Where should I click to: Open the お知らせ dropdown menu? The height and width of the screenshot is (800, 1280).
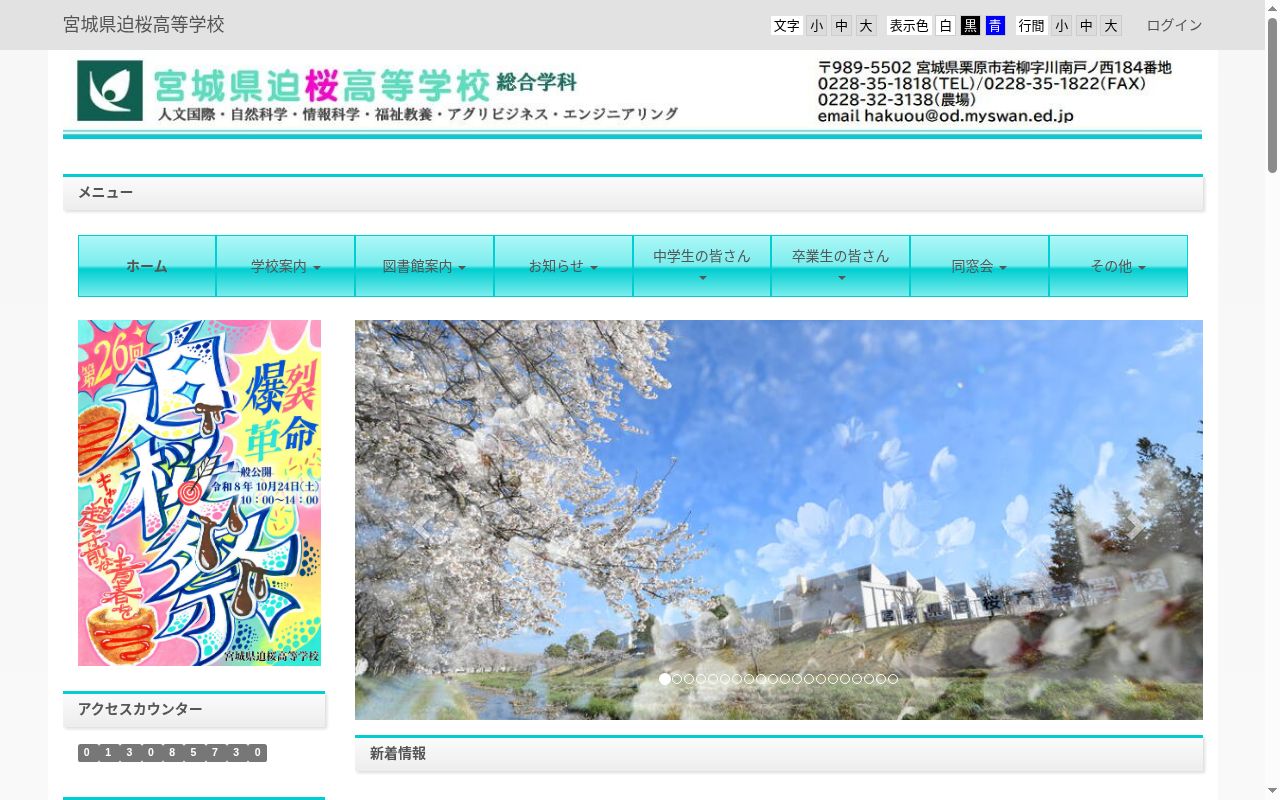coord(563,266)
